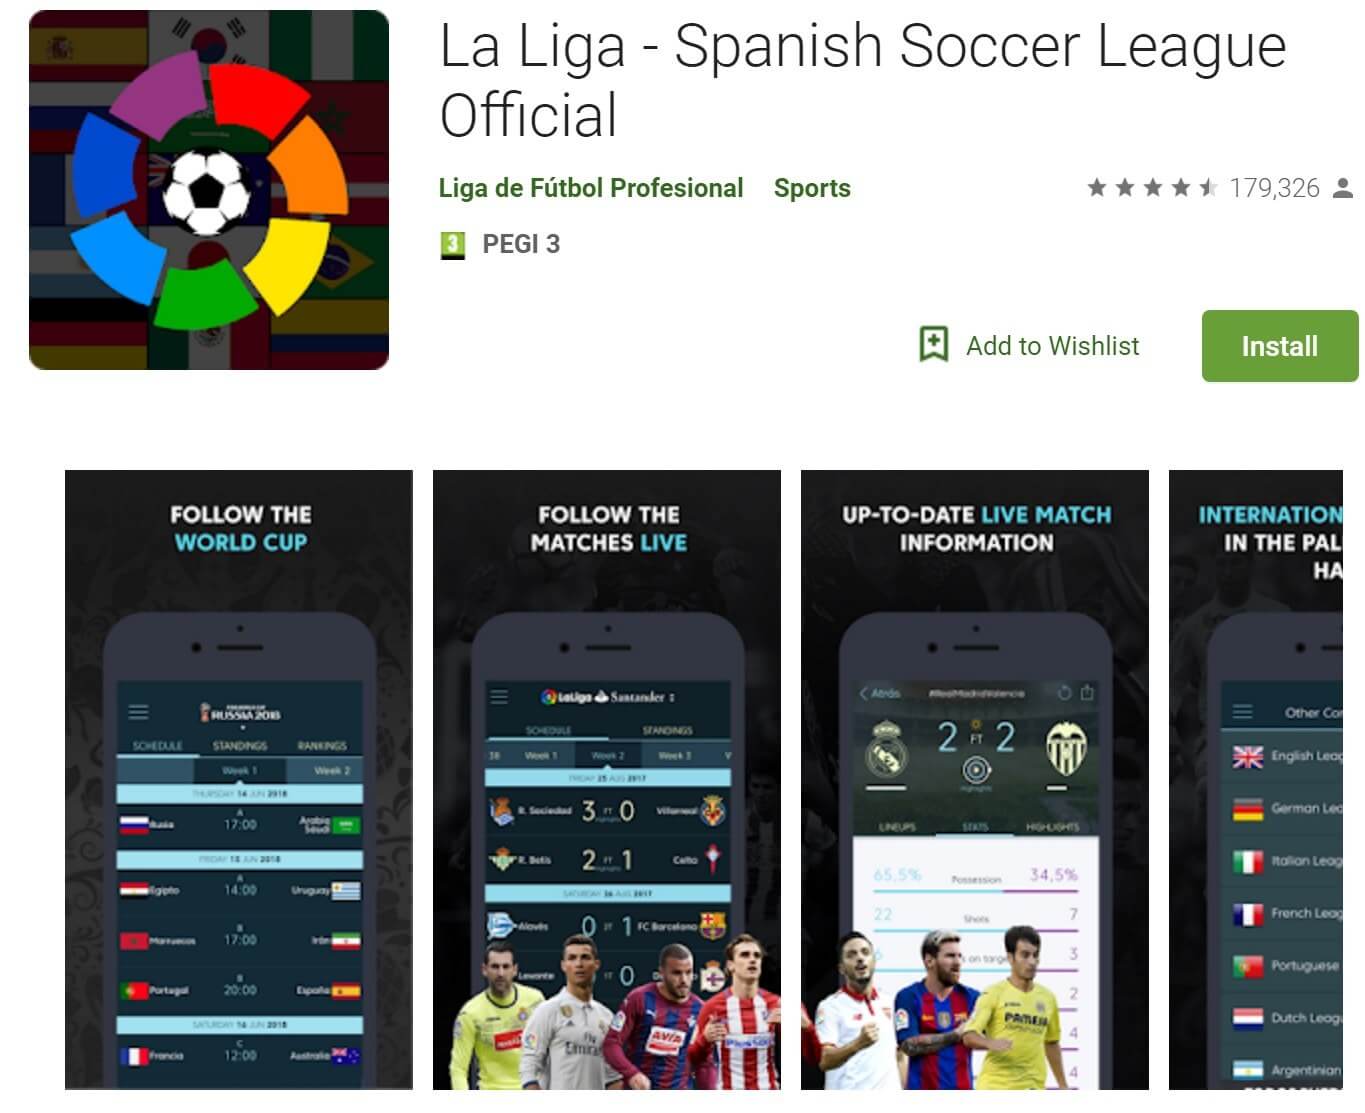Click the star rating icons
Image resolution: width=1365 pixels, height=1113 pixels.
1152,188
